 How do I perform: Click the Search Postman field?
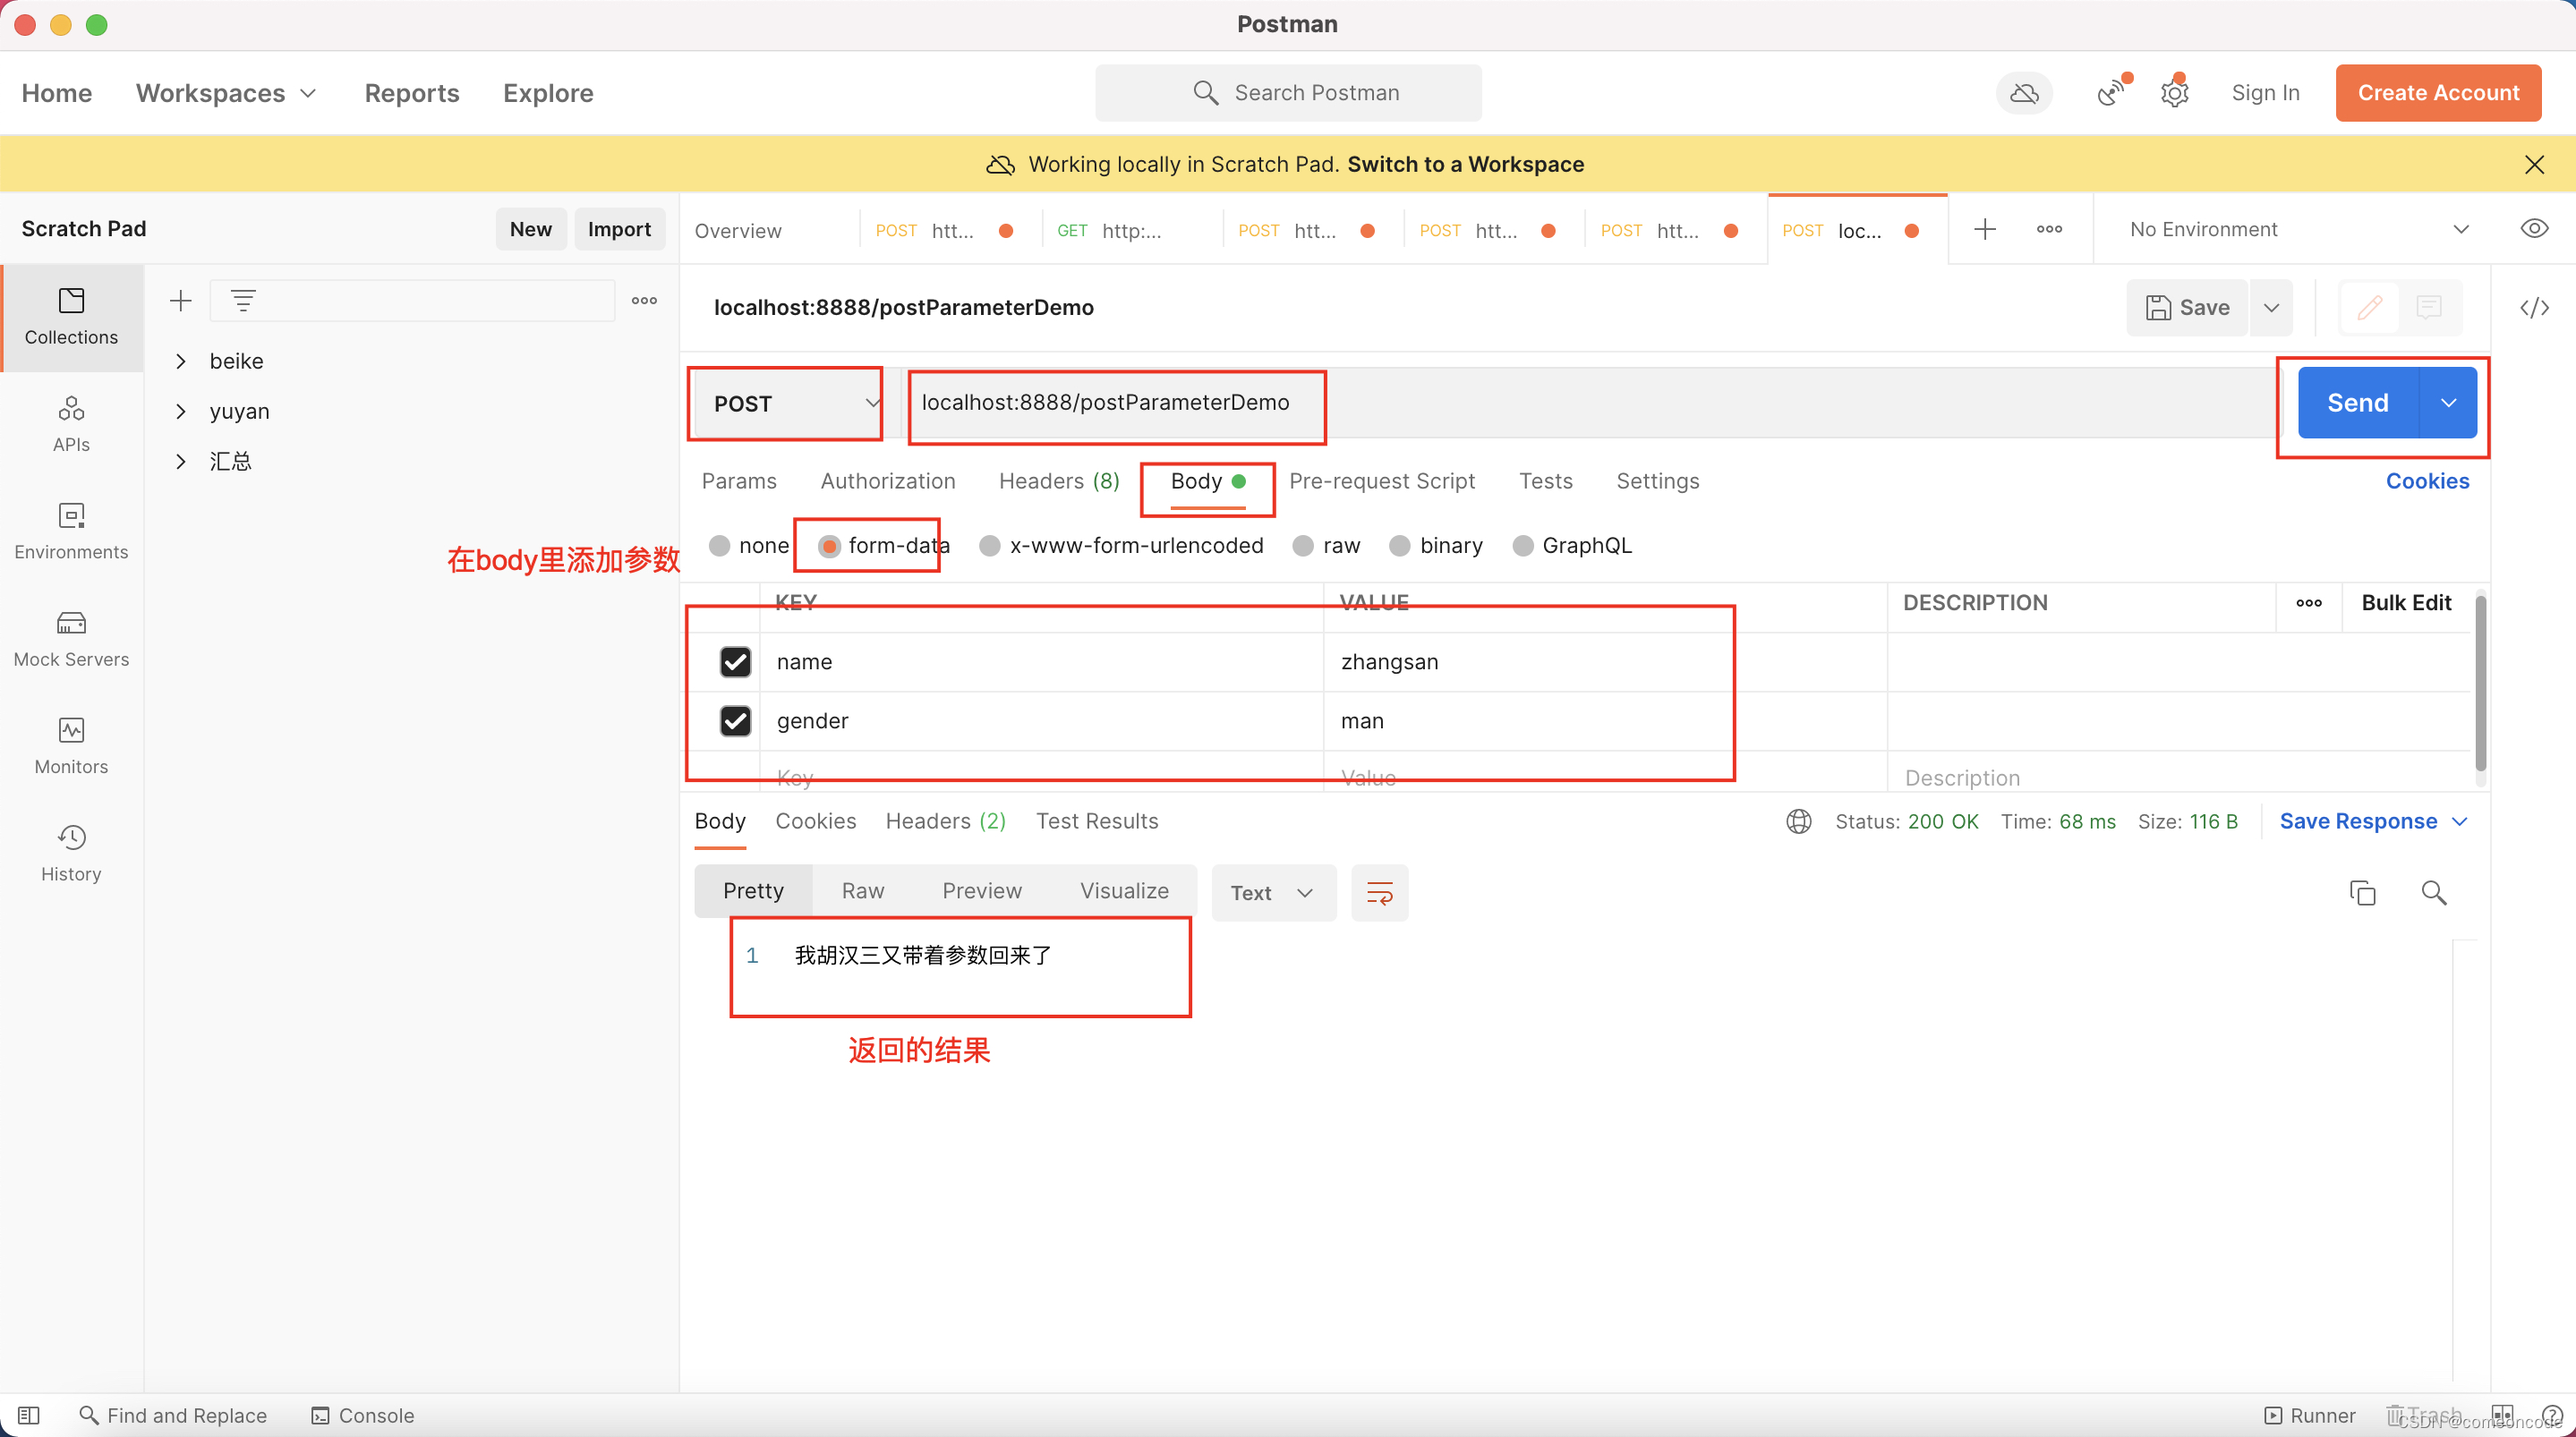coord(1288,93)
